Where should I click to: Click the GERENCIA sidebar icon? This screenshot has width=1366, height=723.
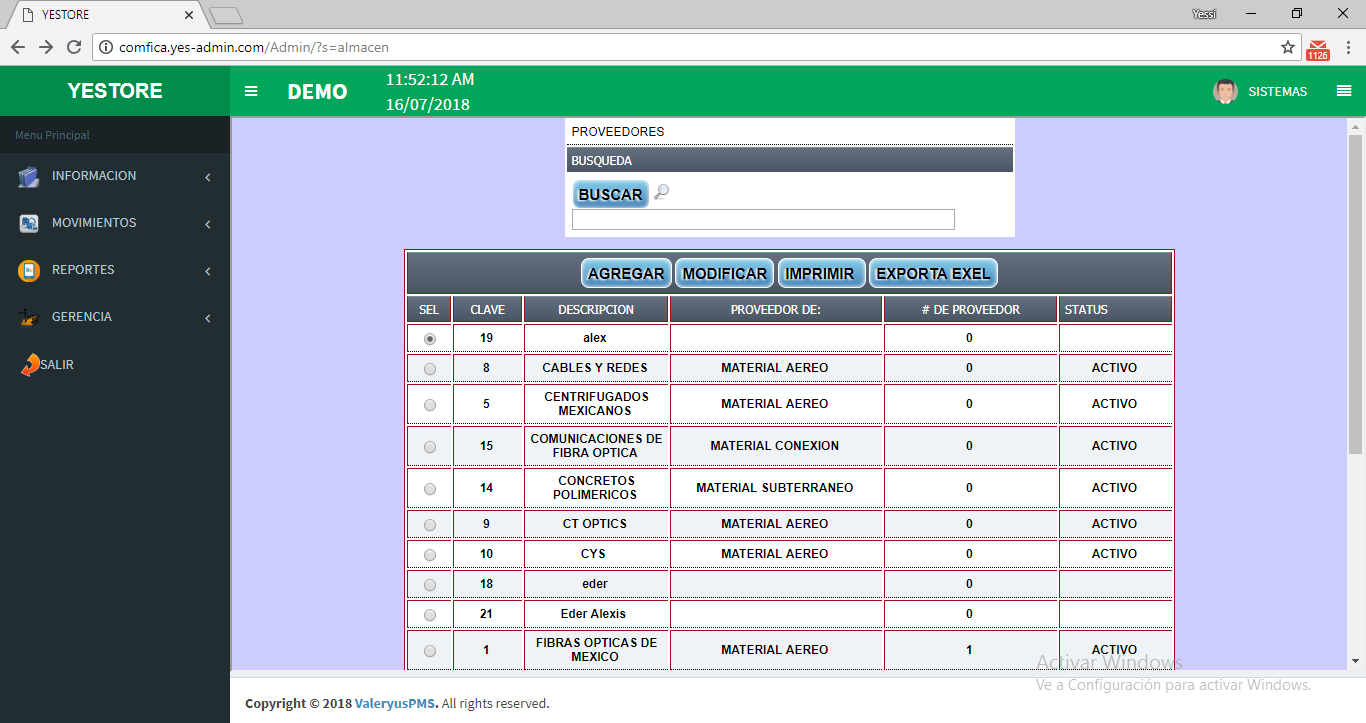(x=29, y=318)
